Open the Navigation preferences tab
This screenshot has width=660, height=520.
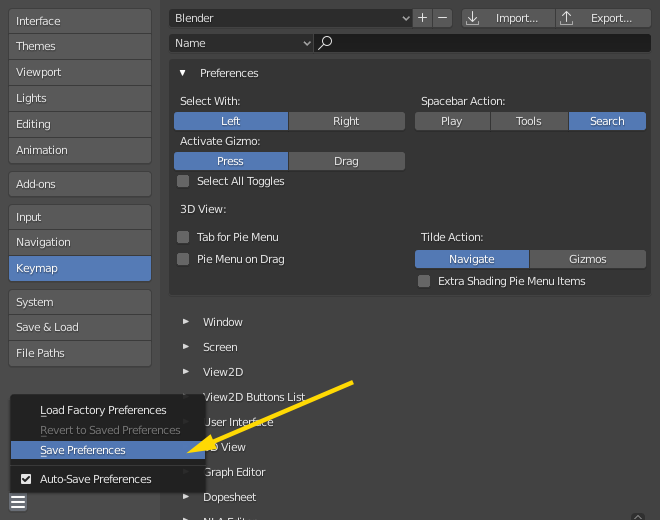tap(80, 243)
